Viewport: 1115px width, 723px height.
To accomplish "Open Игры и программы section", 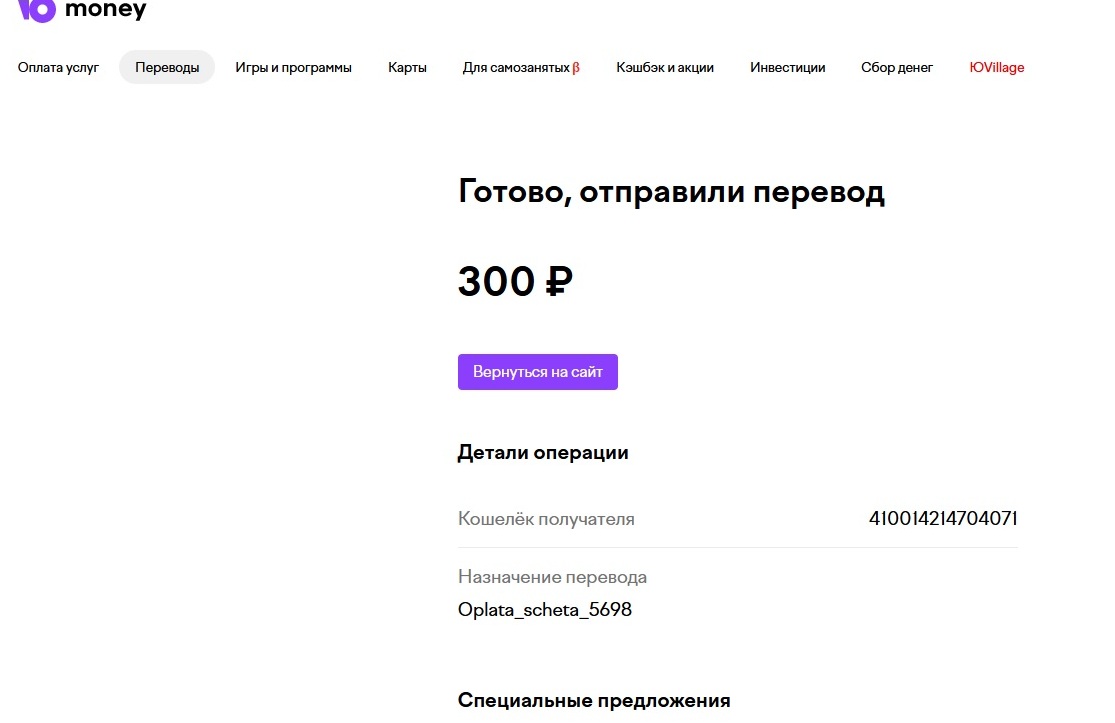I will pyautogui.click(x=294, y=68).
